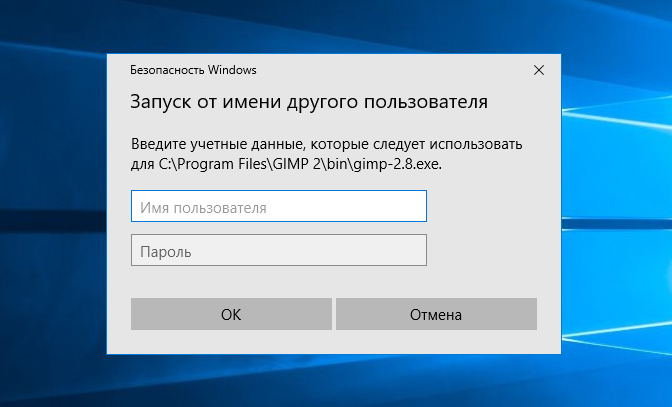Click desktop background above the dialog
Viewport: 672px width, 407px height.
click(334, 26)
